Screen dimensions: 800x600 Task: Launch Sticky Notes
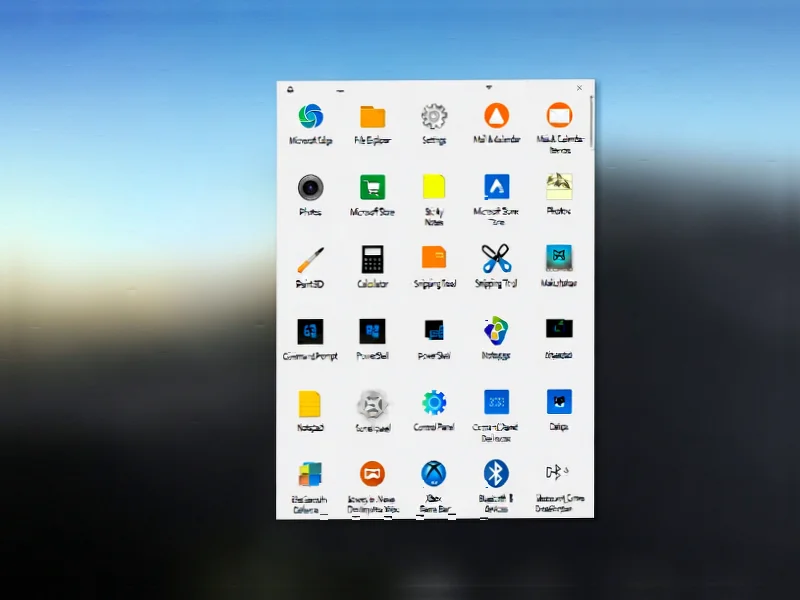tap(434, 190)
